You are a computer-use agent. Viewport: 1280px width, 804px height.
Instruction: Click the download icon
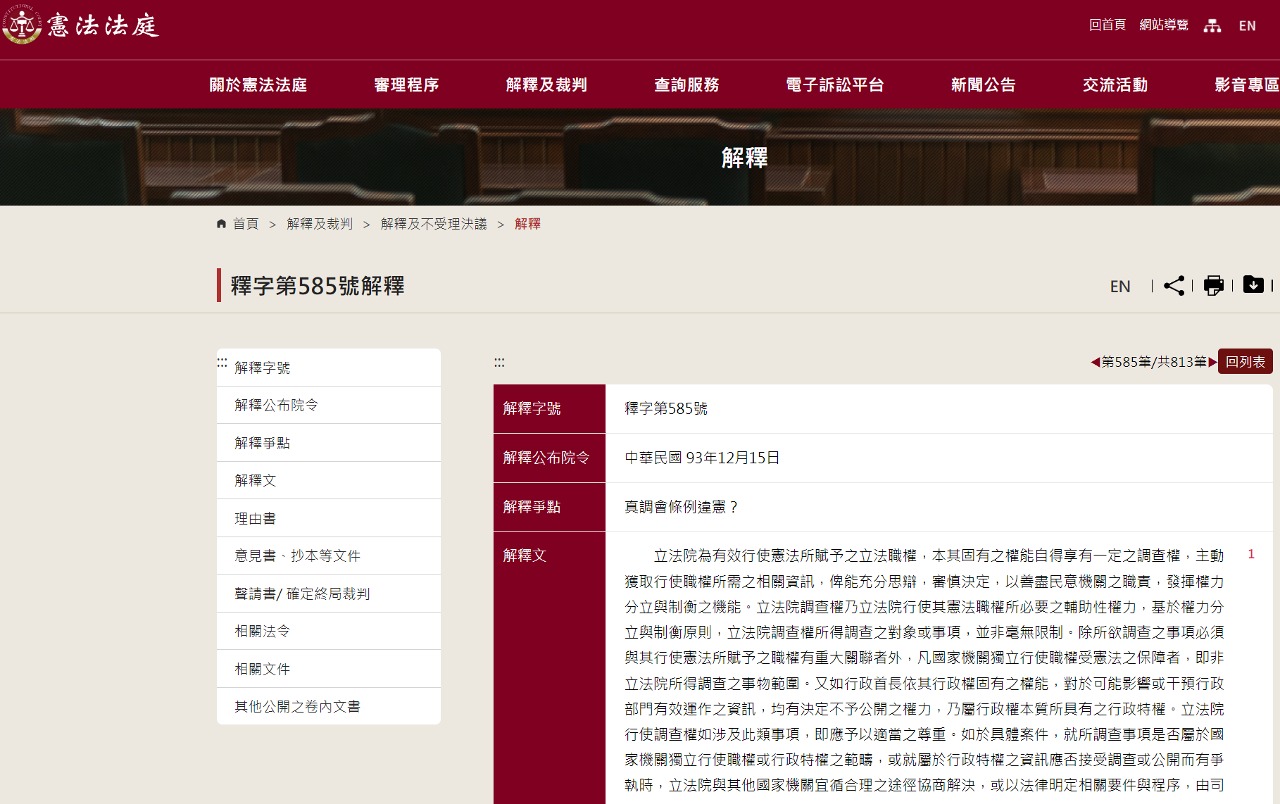pyautogui.click(x=1253, y=285)
